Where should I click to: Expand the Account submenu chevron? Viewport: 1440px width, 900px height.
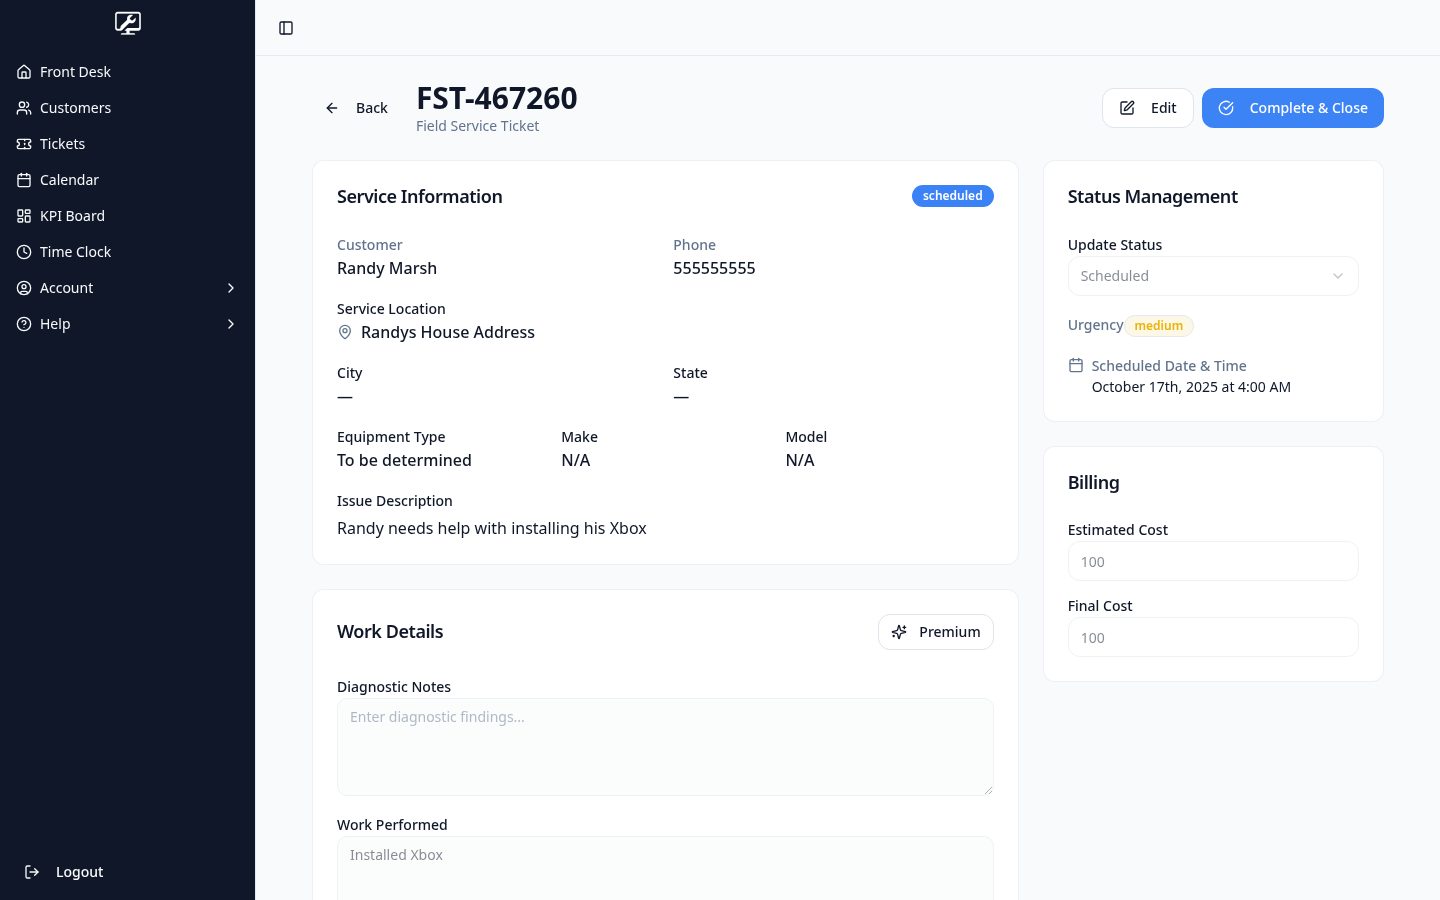tap(231, 288)
